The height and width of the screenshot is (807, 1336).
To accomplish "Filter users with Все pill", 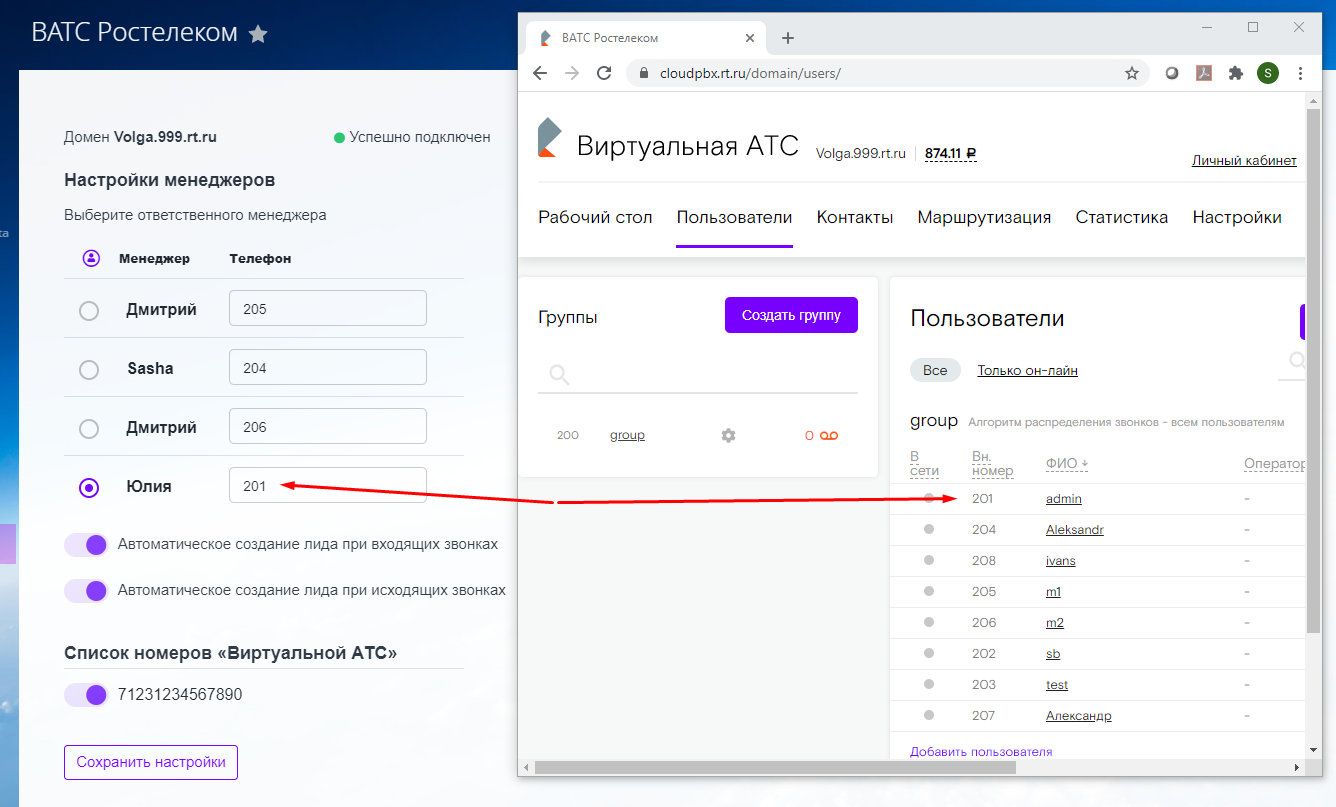I will [935, 370].
